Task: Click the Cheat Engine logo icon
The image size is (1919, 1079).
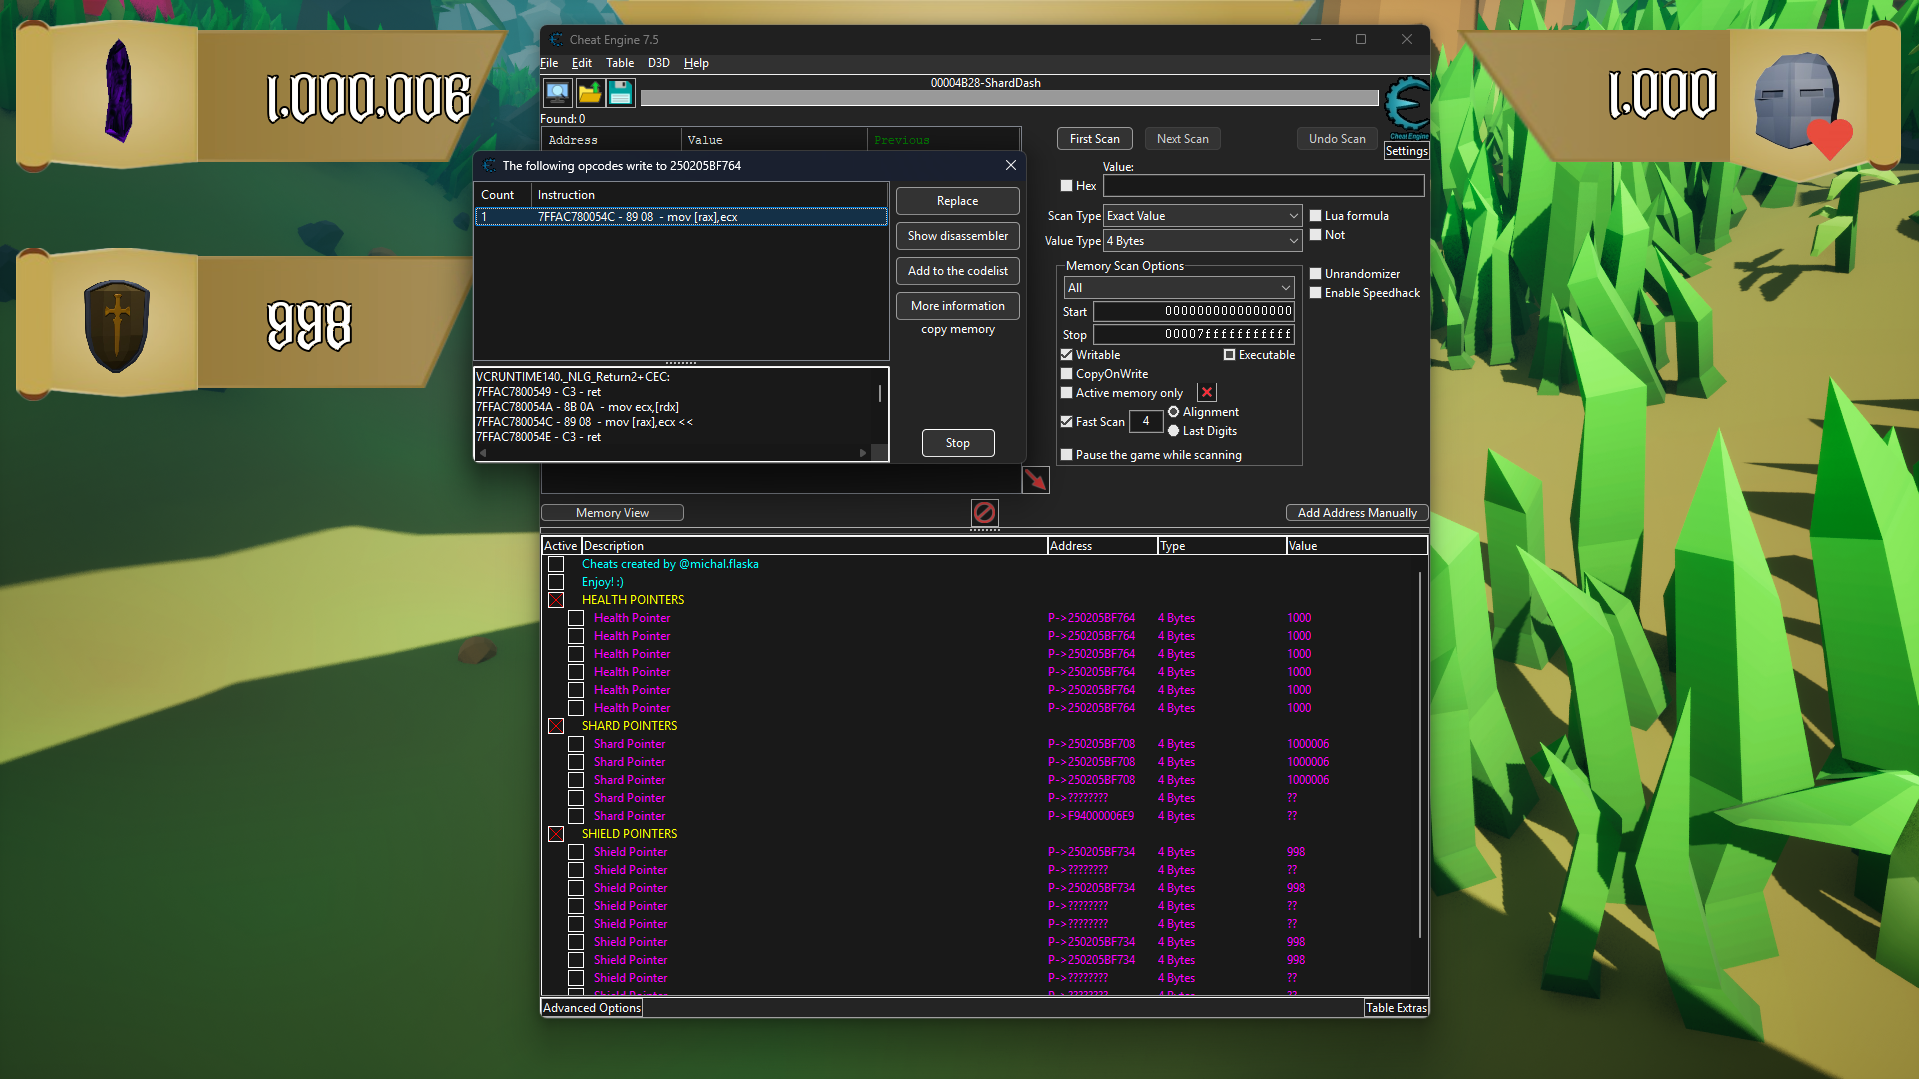Action: tap(1406, 106)
